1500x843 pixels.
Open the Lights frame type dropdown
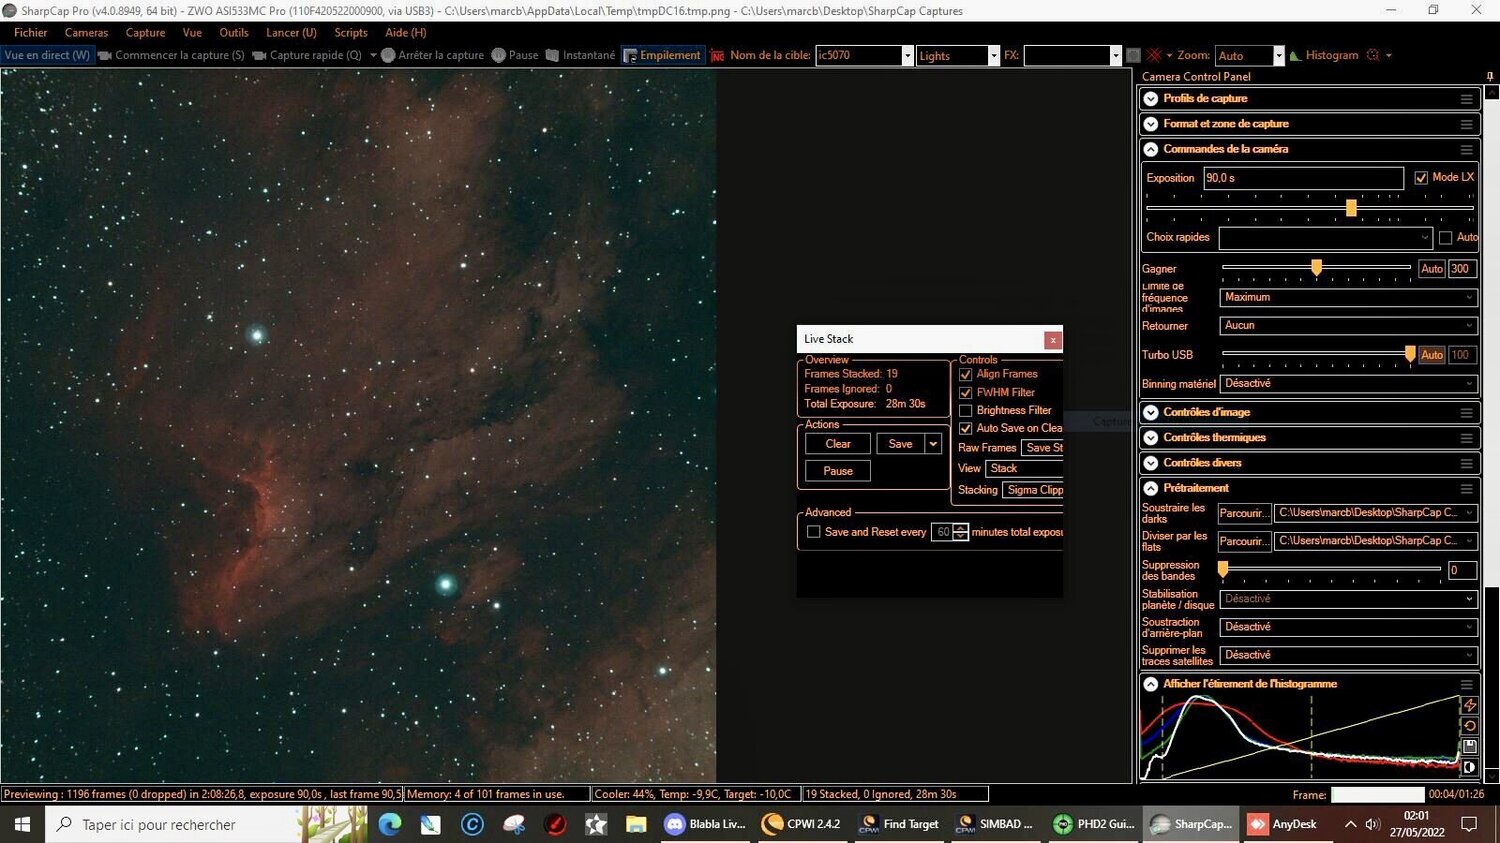(x=993, y=56)
